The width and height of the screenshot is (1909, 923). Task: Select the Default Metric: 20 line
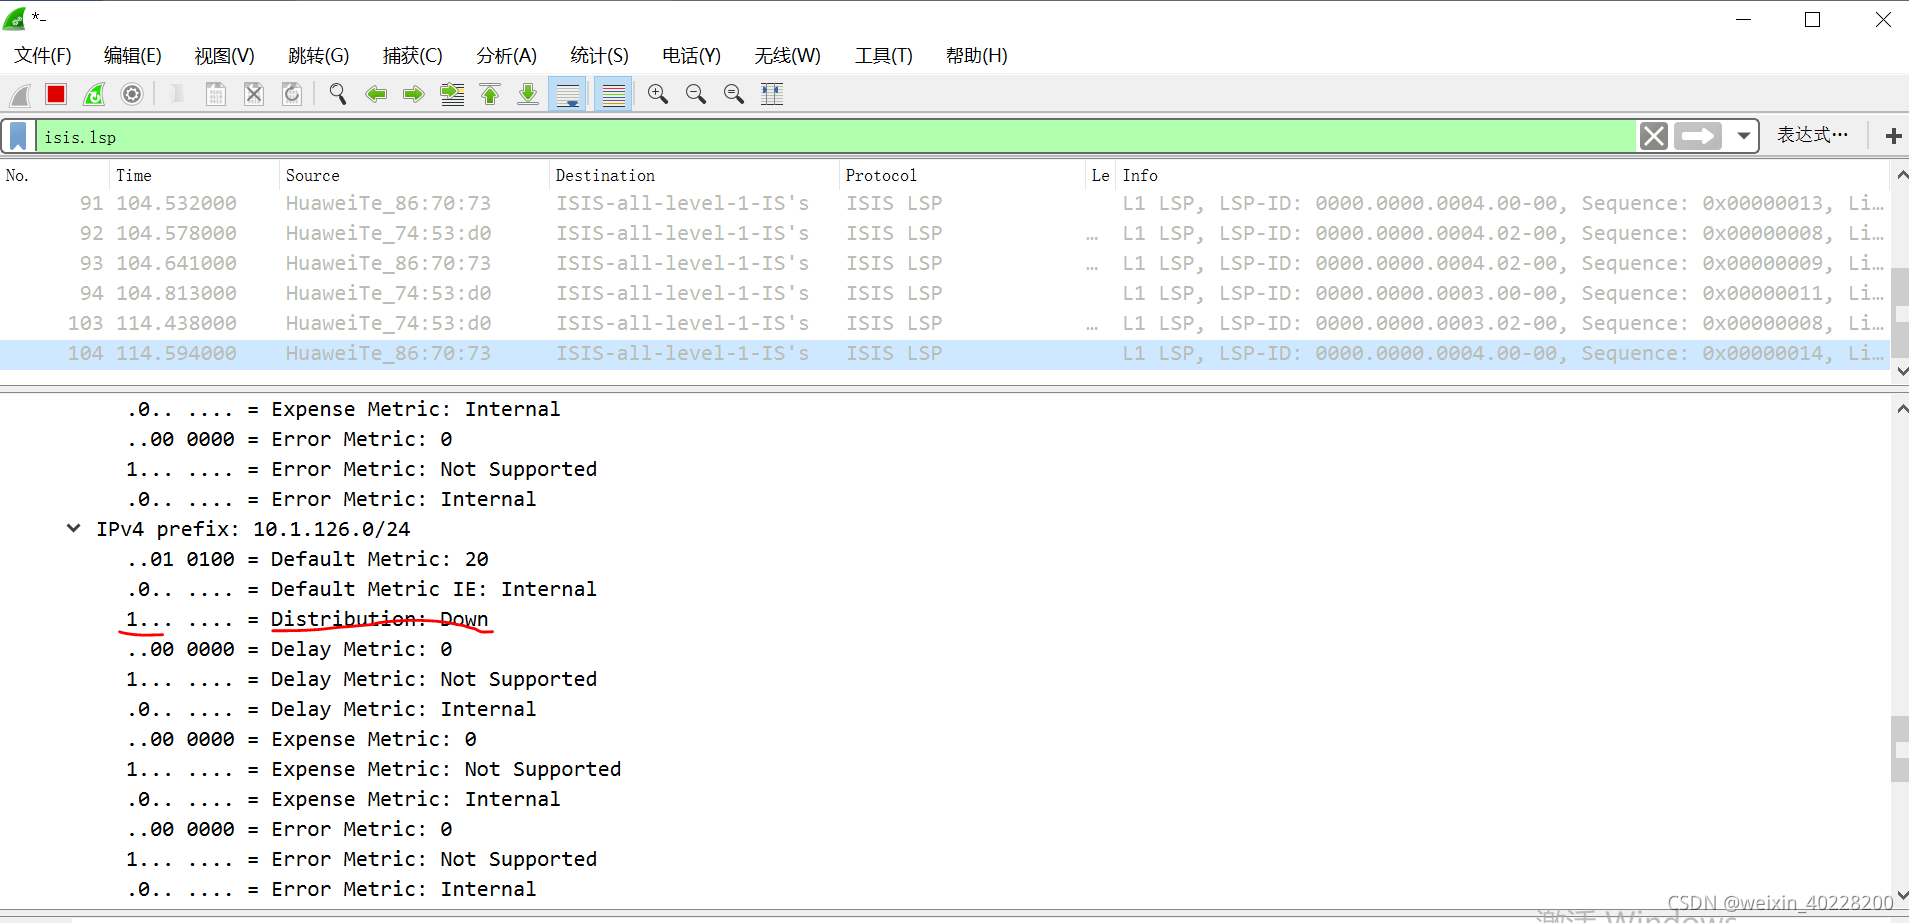(308, 560)
